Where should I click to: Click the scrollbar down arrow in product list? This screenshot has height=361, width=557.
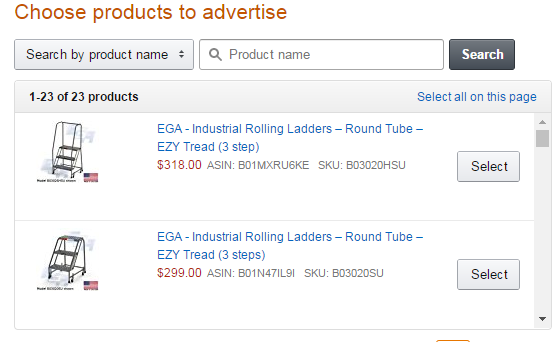pyautogui.click(x=542, y=319)
